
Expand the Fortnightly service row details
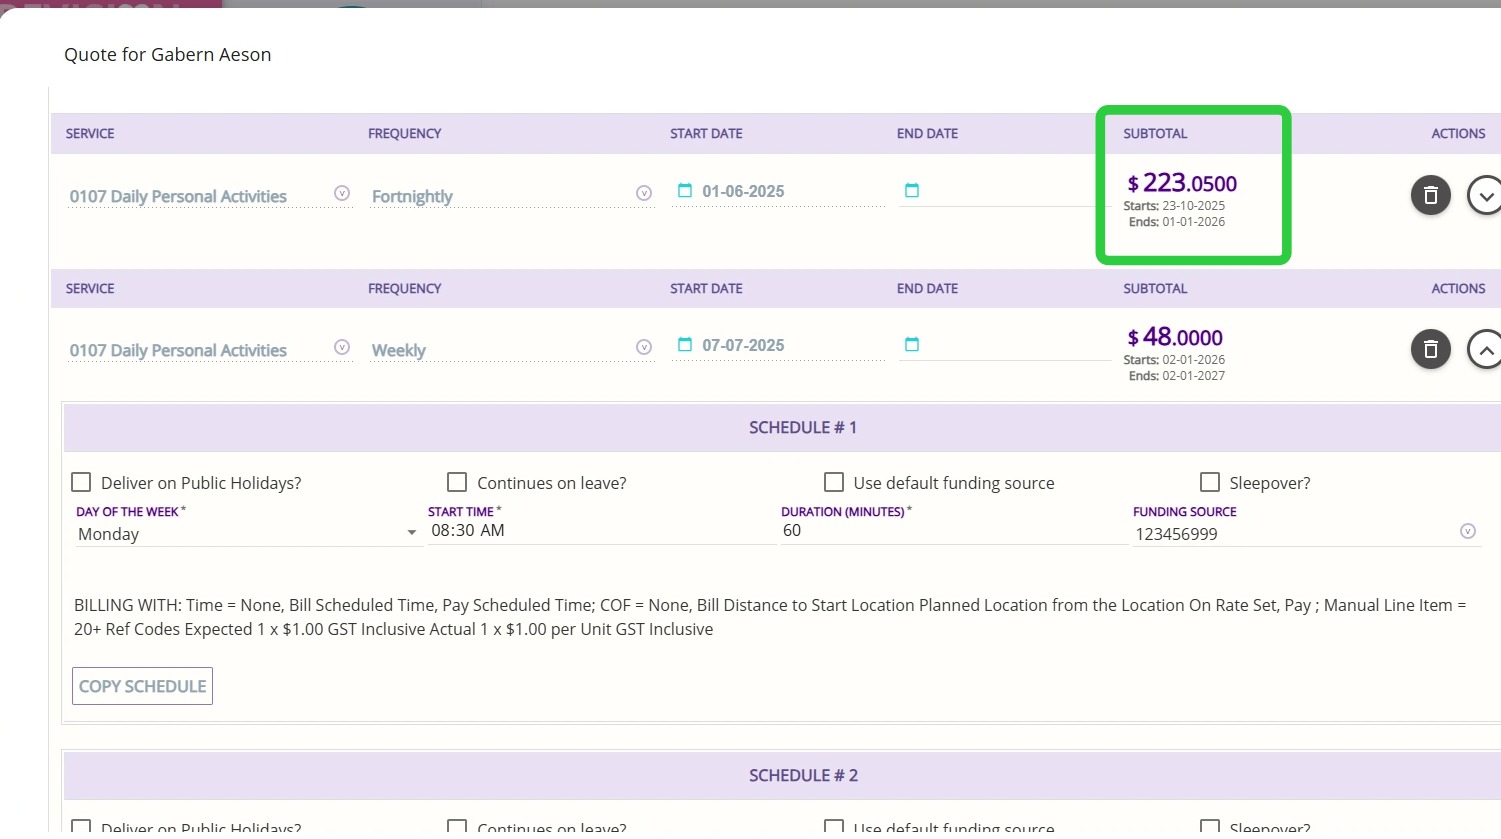pyautogui.click(x=1484, y=195)
